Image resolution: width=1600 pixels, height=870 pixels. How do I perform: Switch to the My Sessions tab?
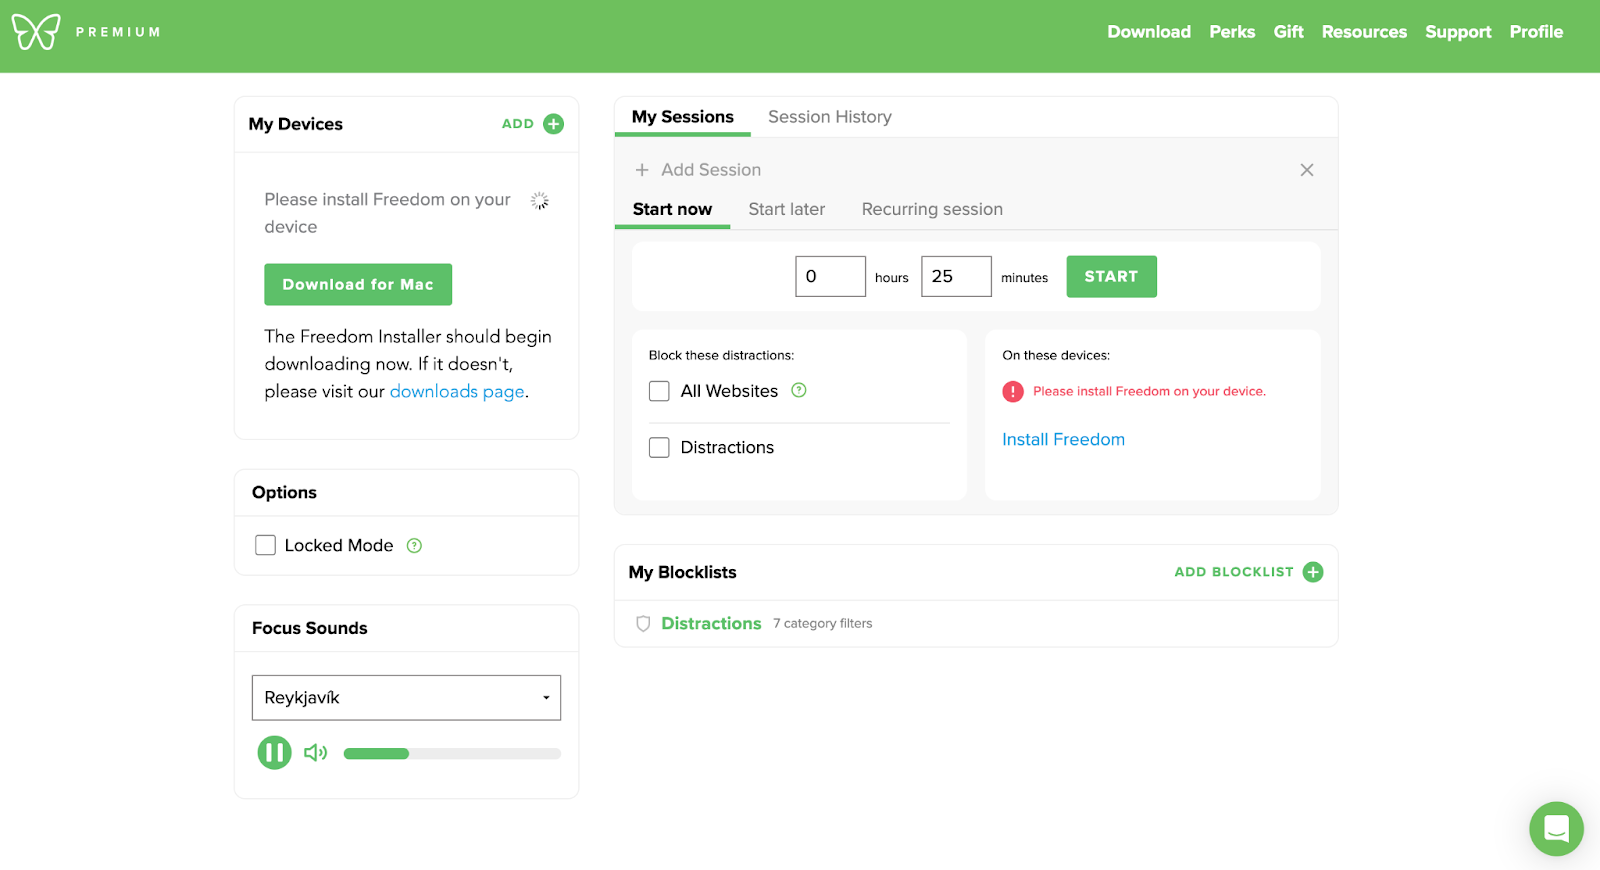point(683,117)
